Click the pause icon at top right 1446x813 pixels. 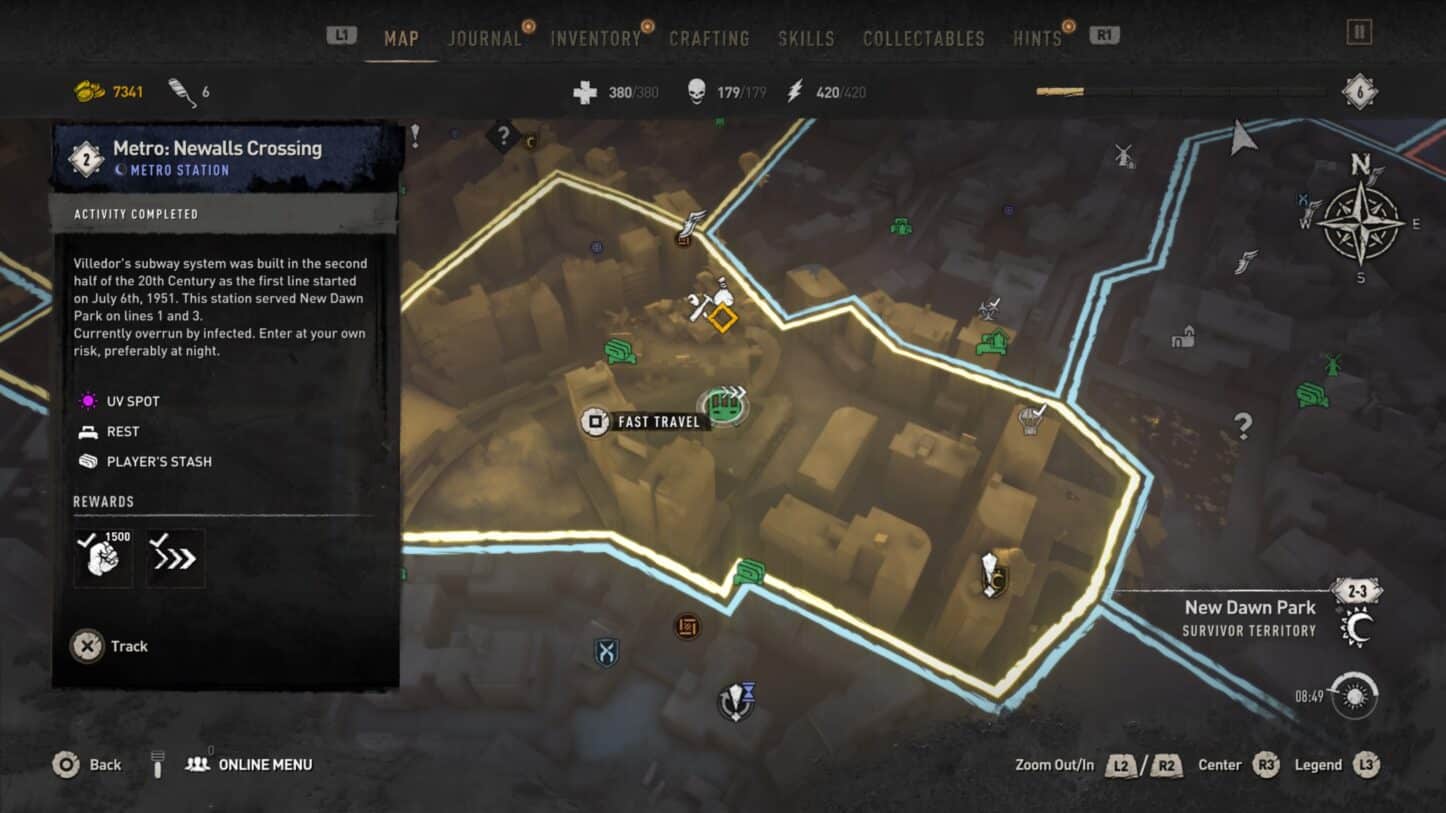(1358, 32)
